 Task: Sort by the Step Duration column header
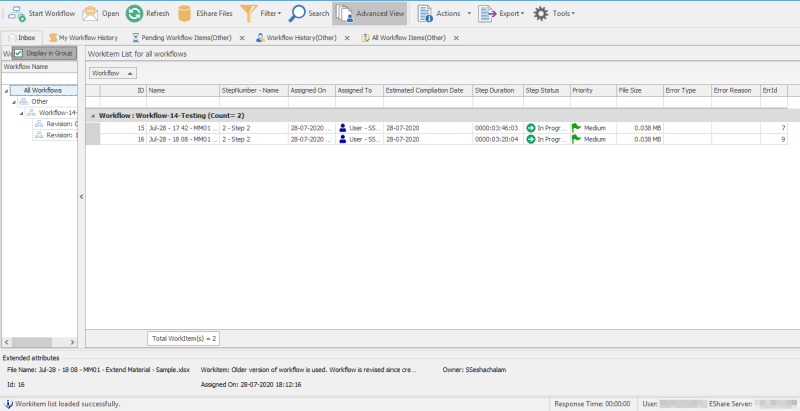[495, 90]
